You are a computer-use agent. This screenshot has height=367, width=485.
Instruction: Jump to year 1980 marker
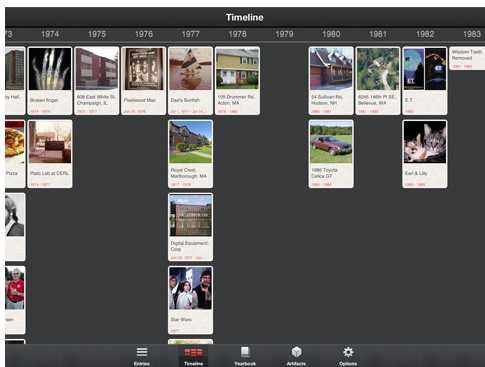[331, 34]
